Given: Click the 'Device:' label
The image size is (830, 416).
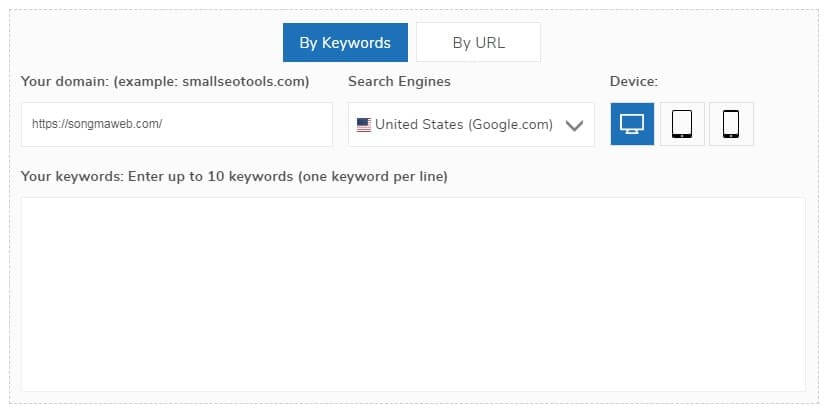Looking at the screenshot, I should [x=634, y=82].
